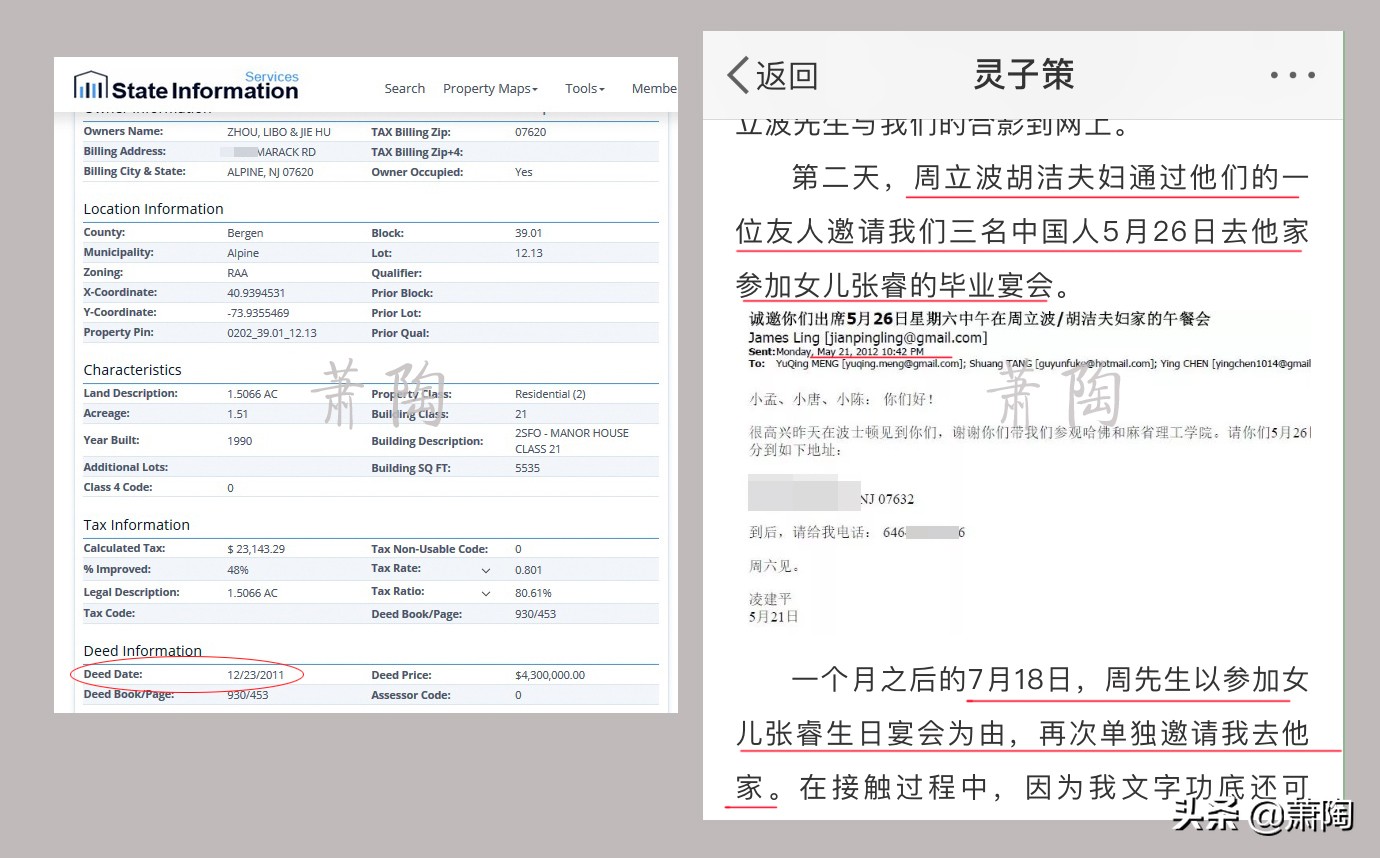Open the Member menu item
The height and width of the screenshot is (858, 1380).
pyautogui.click(x=654, y=88)
